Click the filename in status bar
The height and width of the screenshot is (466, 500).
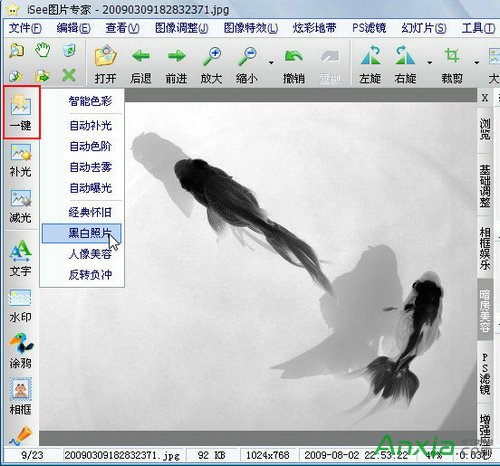[x=122, y=455]
